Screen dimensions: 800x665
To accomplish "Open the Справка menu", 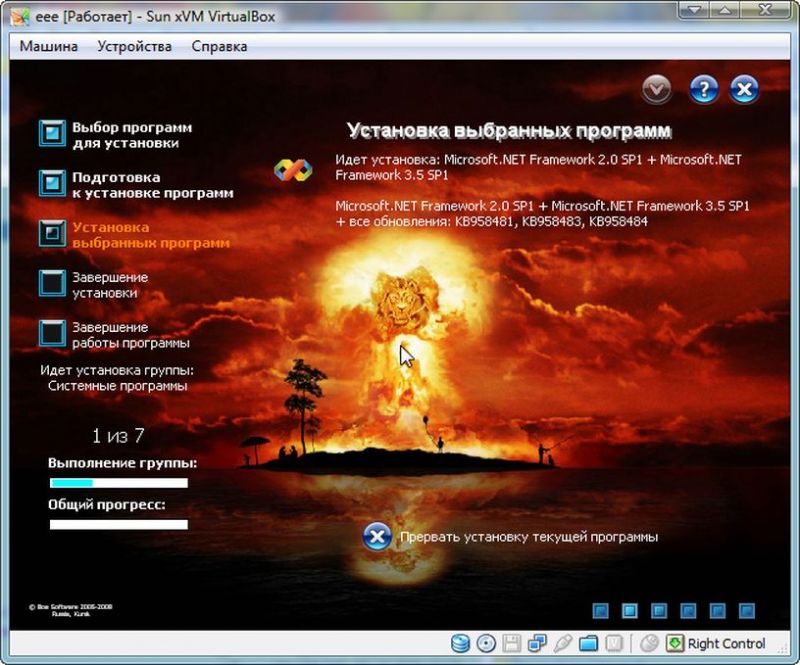I will point(219,46).
